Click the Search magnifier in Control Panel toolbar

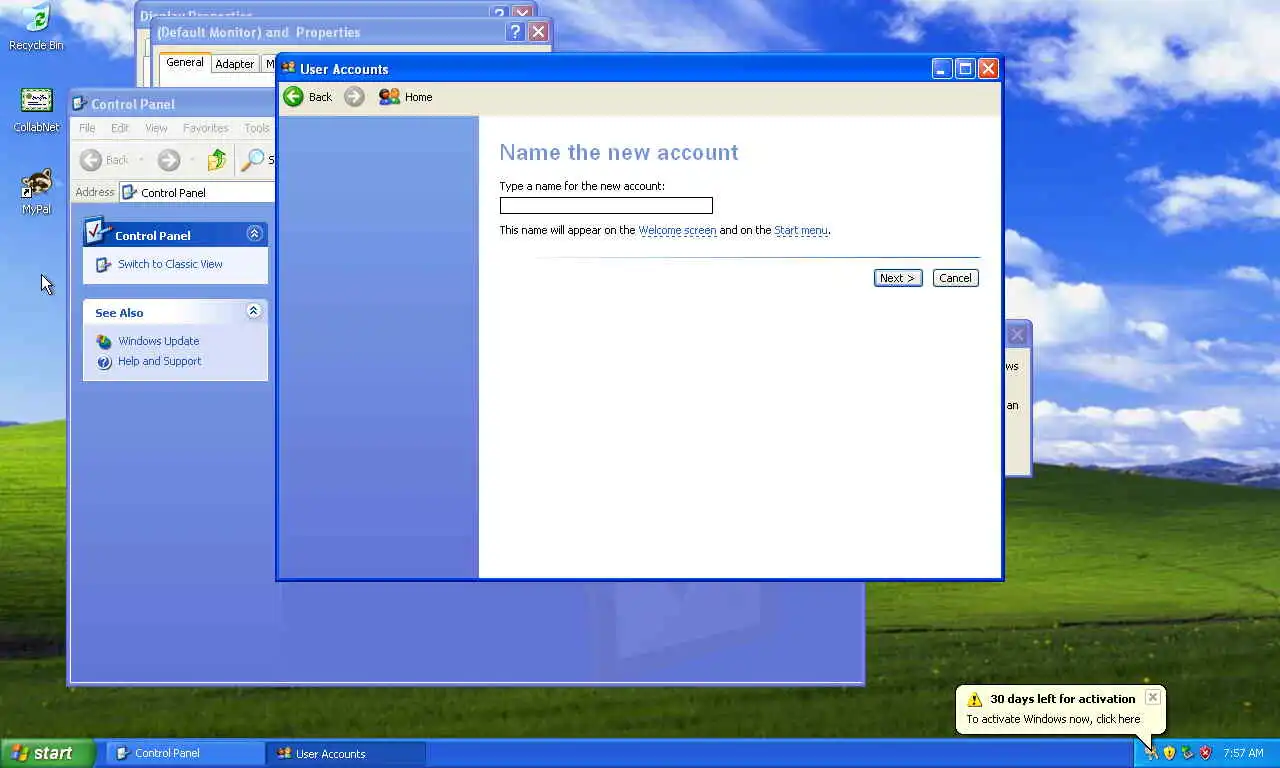[x=254, y=160]
